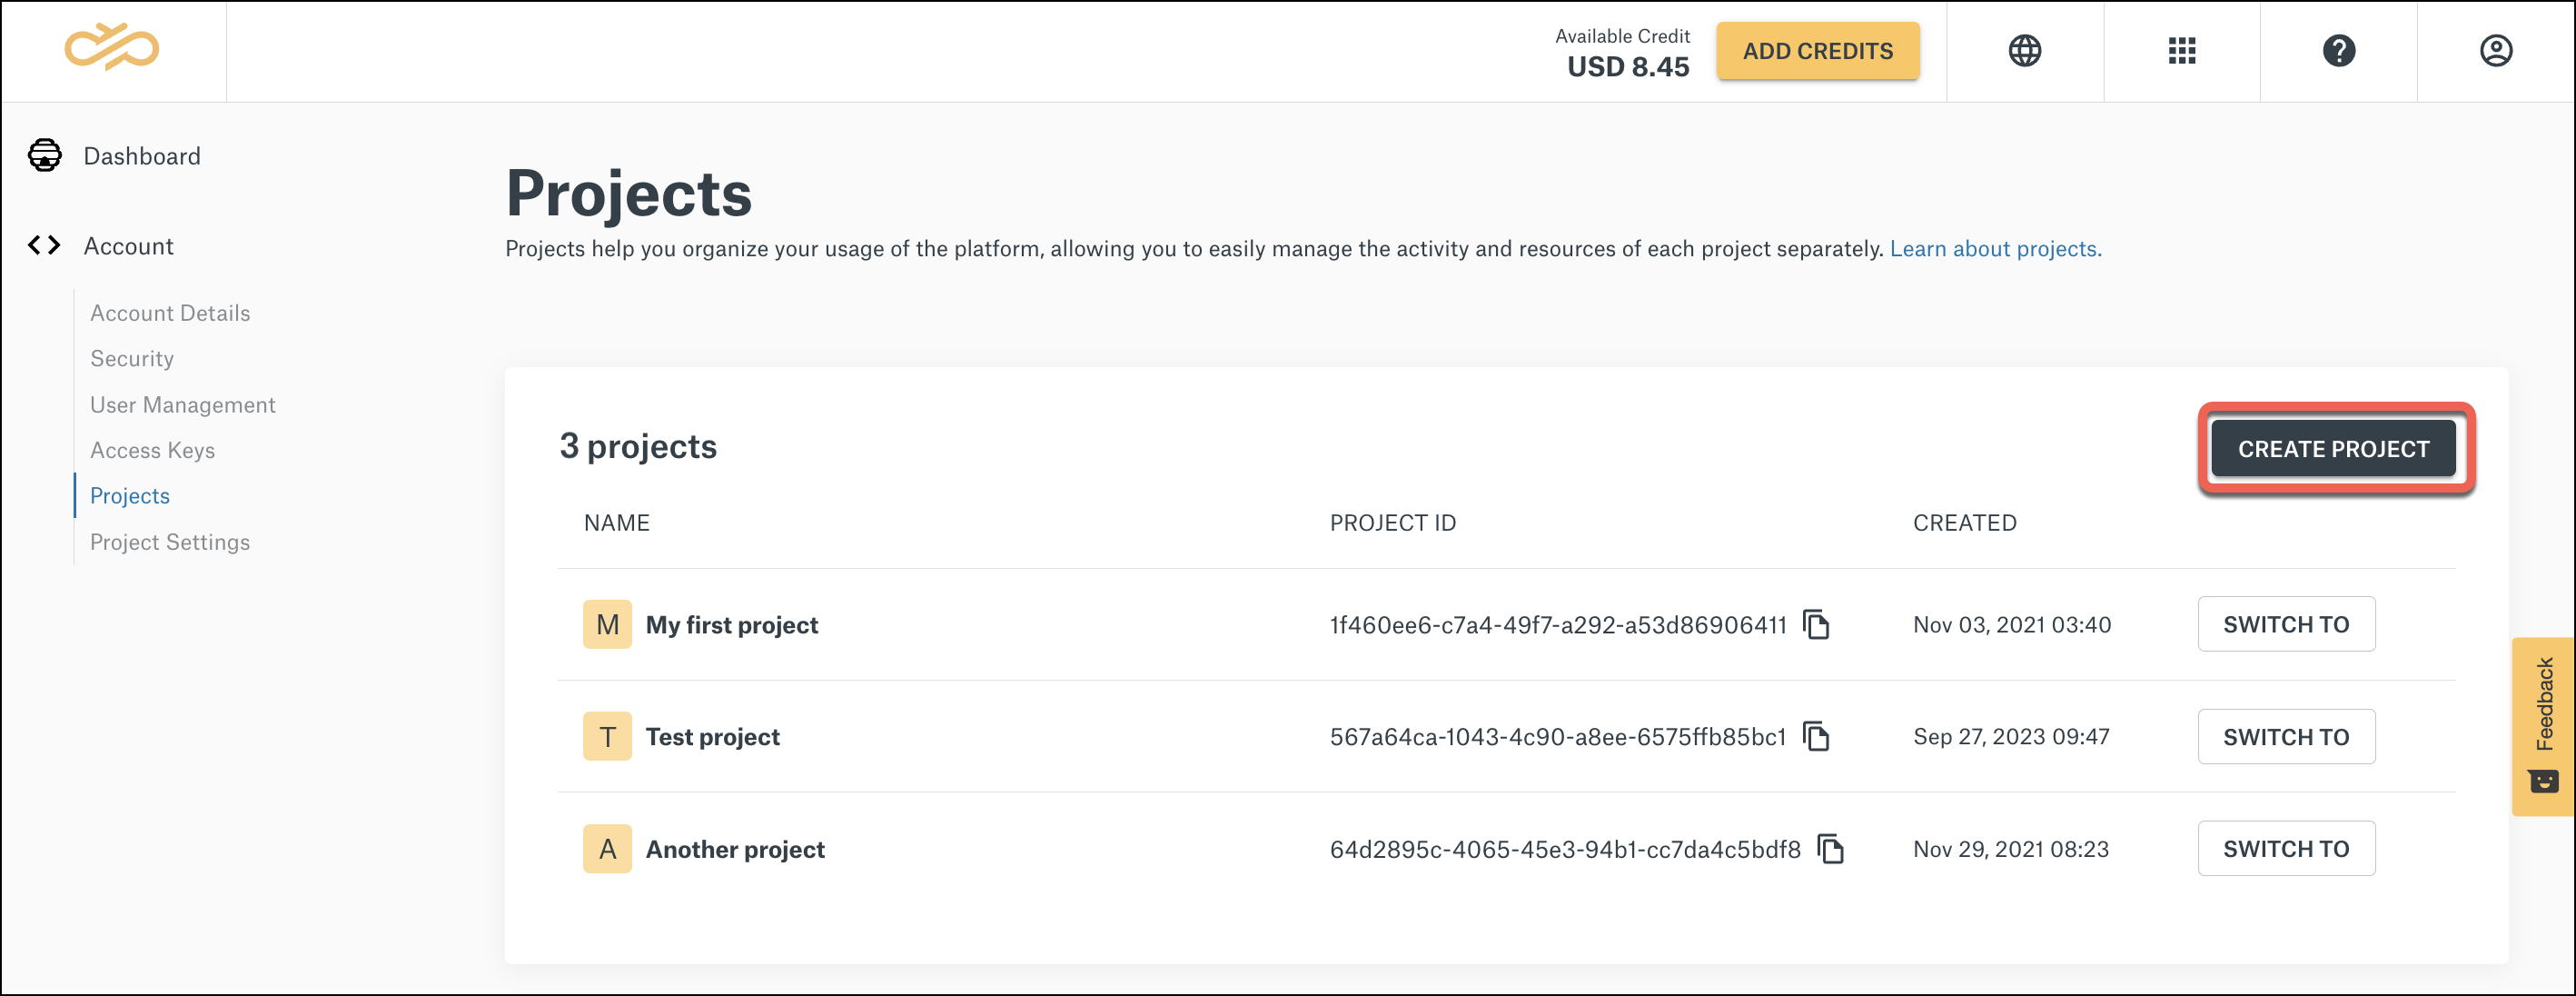Click the help question mark icon
Viewport: 2576px width, 996px height.
[x=2339, y=50]
